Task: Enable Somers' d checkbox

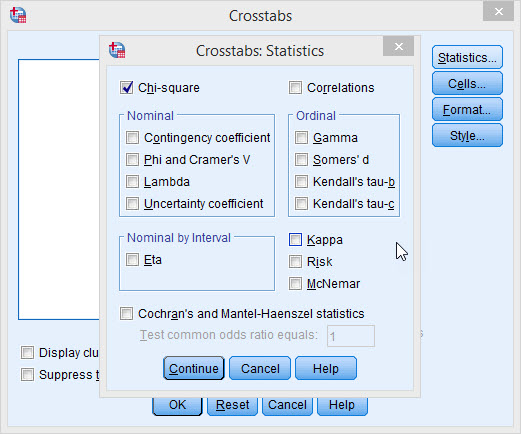Action: (x=301, y=159)
